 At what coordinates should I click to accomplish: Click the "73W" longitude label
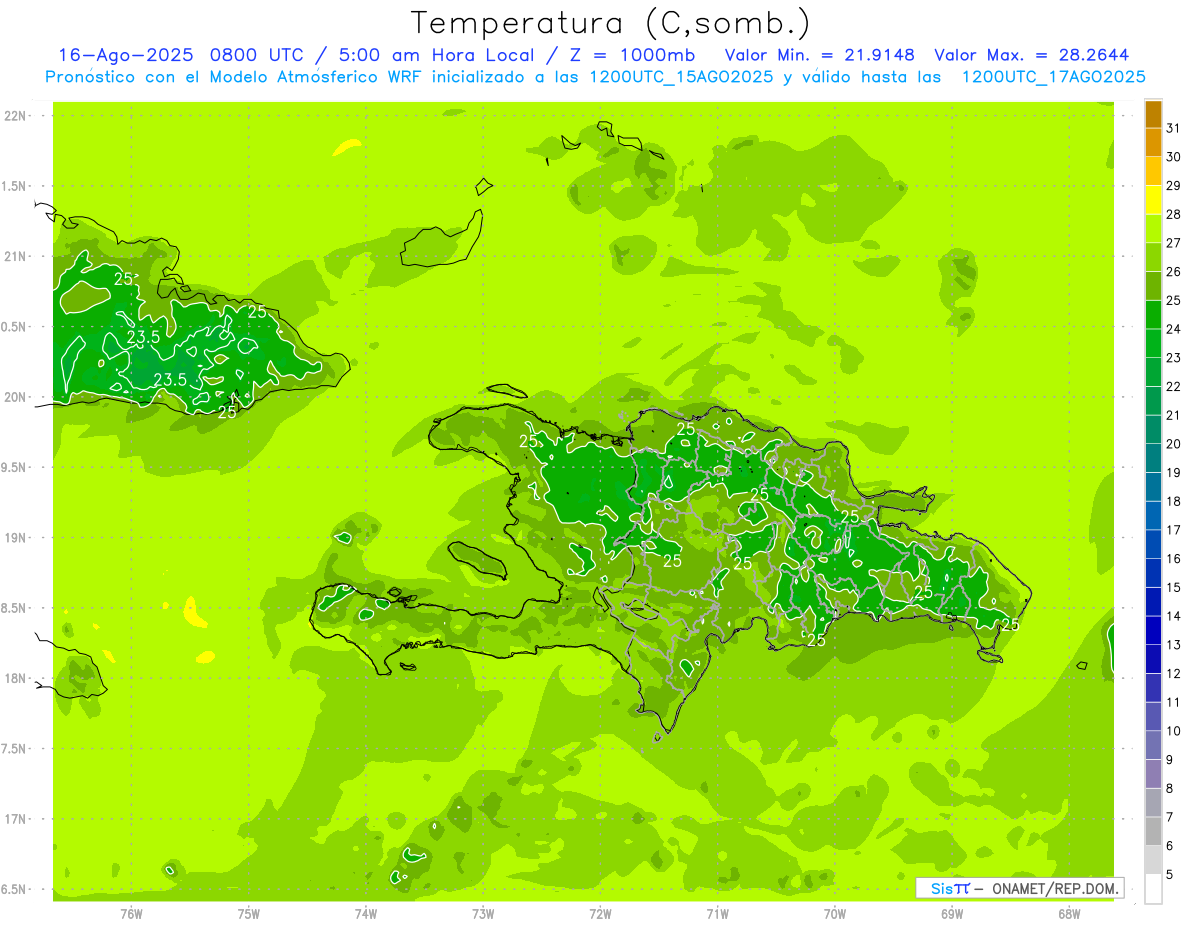tap(483, 914)
